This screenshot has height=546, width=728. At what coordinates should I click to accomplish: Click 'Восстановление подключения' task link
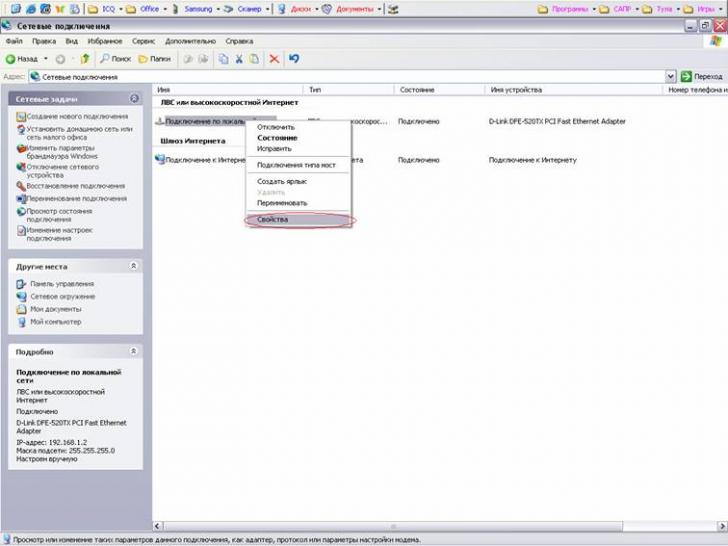coord(76,186)
